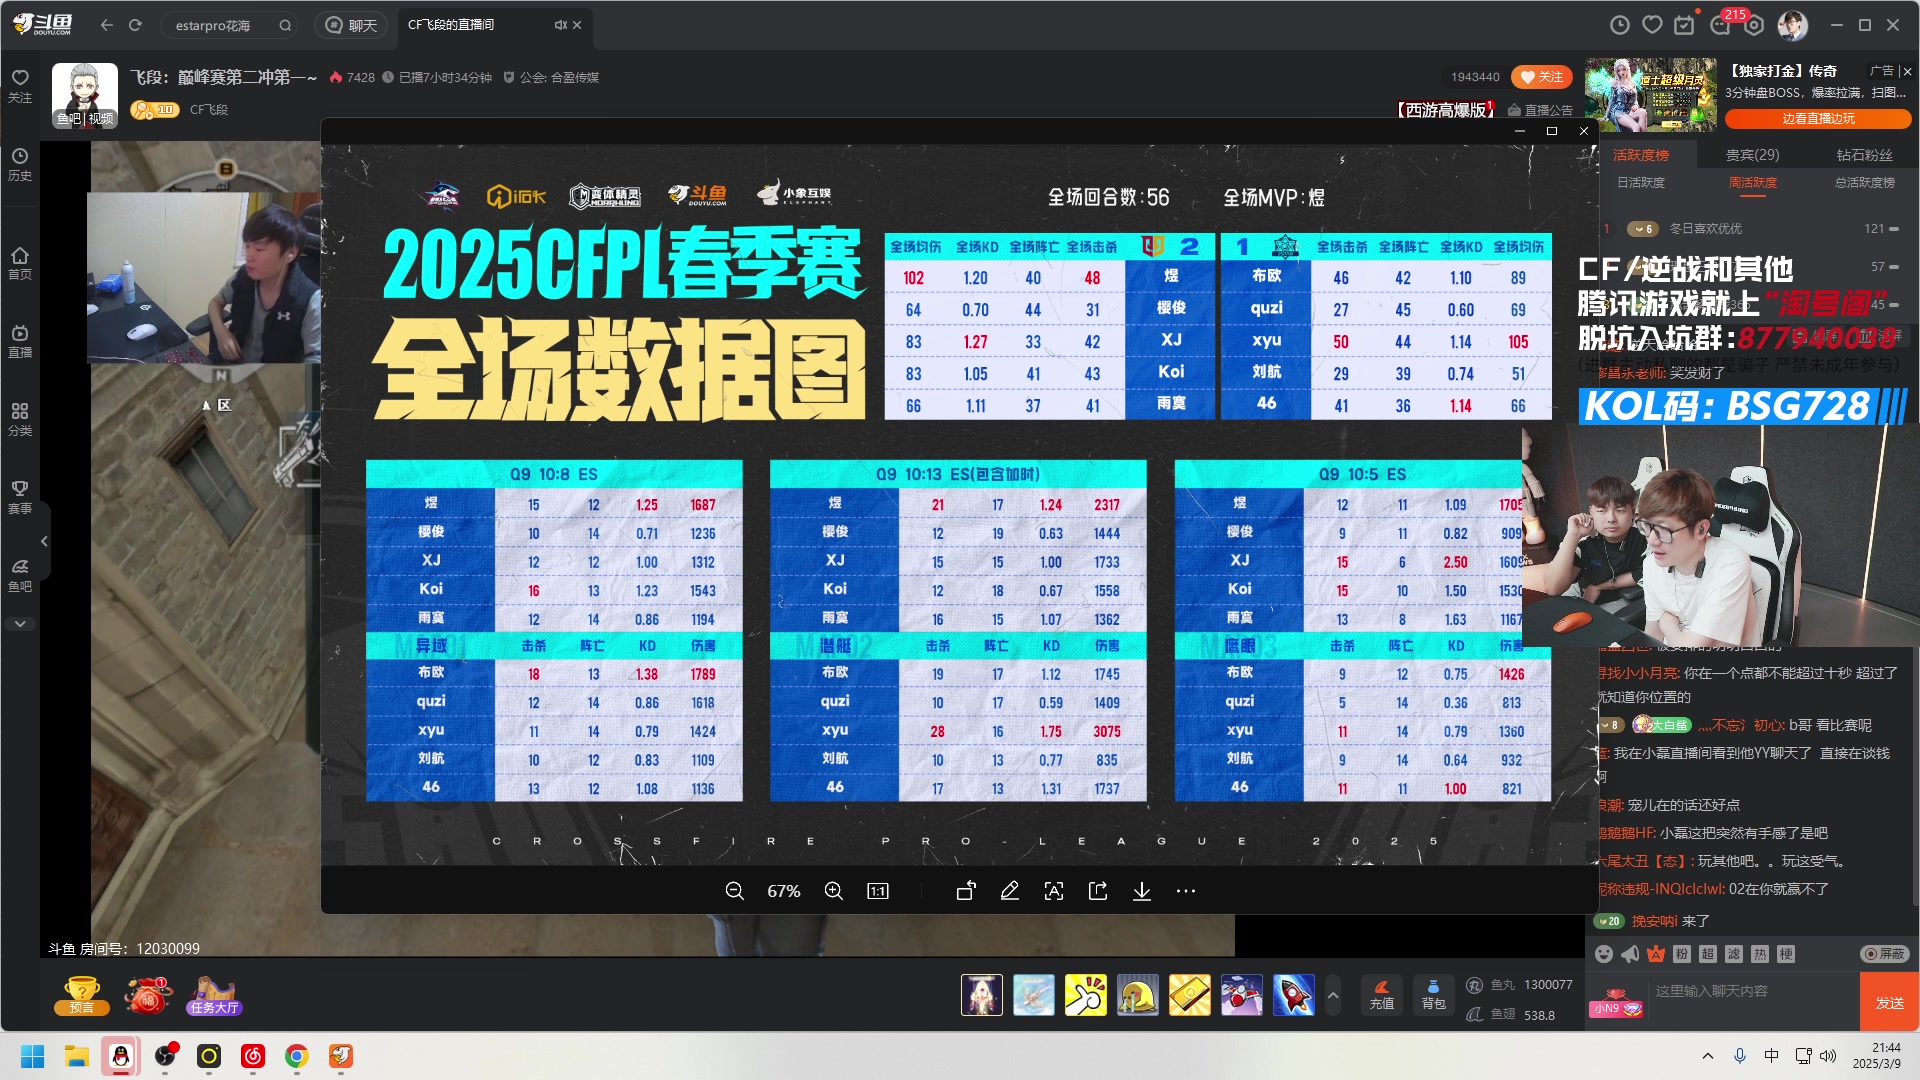Show the image at 1:1 size

click(x=878, y=891)
